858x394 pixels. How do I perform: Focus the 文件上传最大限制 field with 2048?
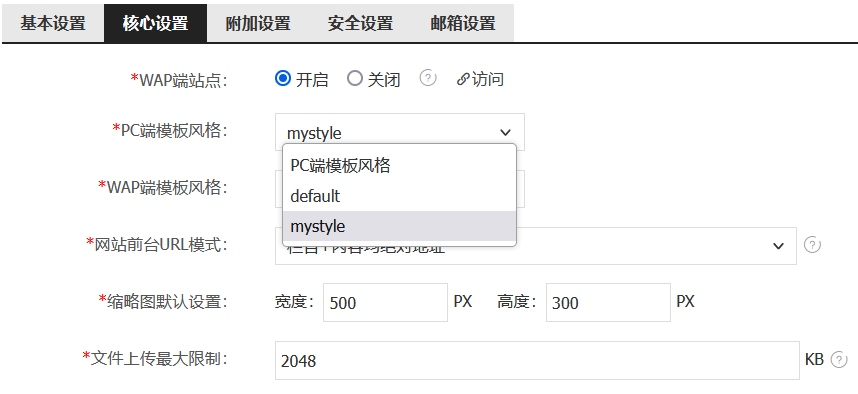tap(537, 360)
